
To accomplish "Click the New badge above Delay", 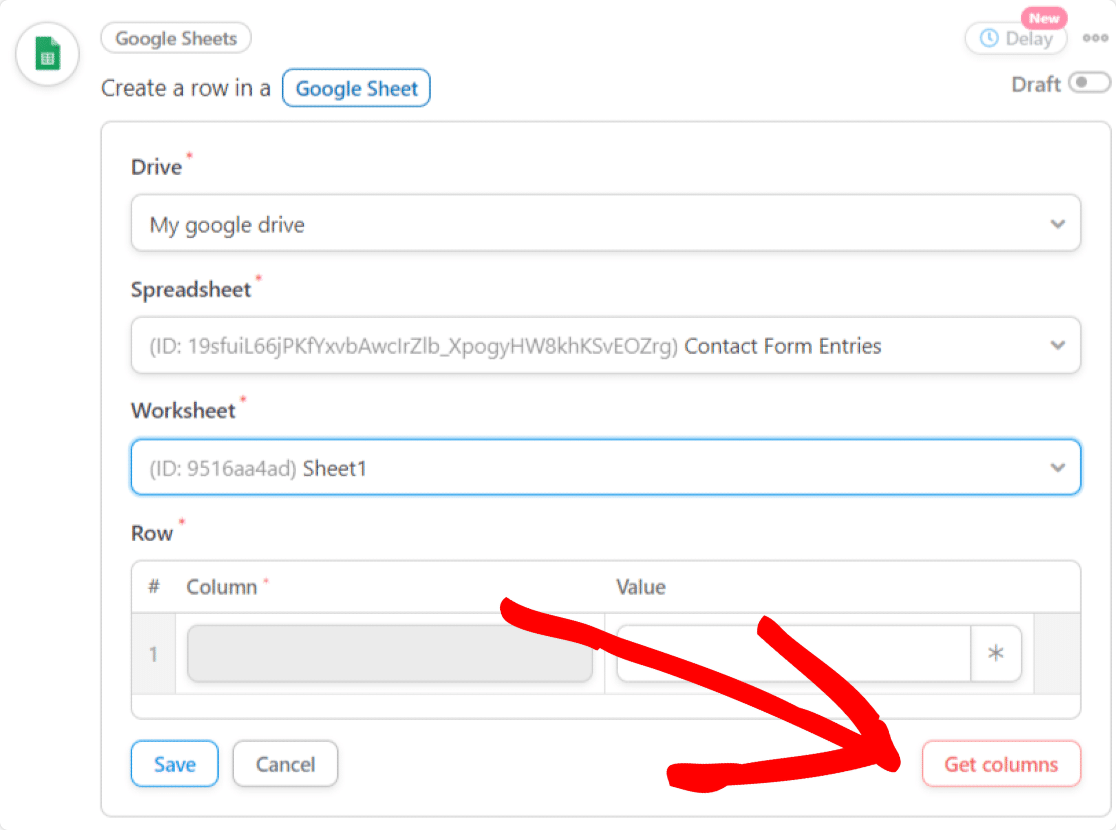I will tap(1044, 18).
